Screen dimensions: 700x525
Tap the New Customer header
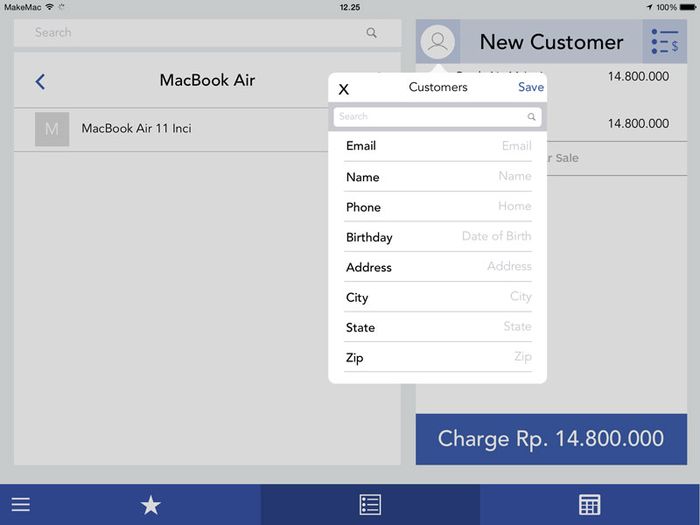tap(551, 42)
